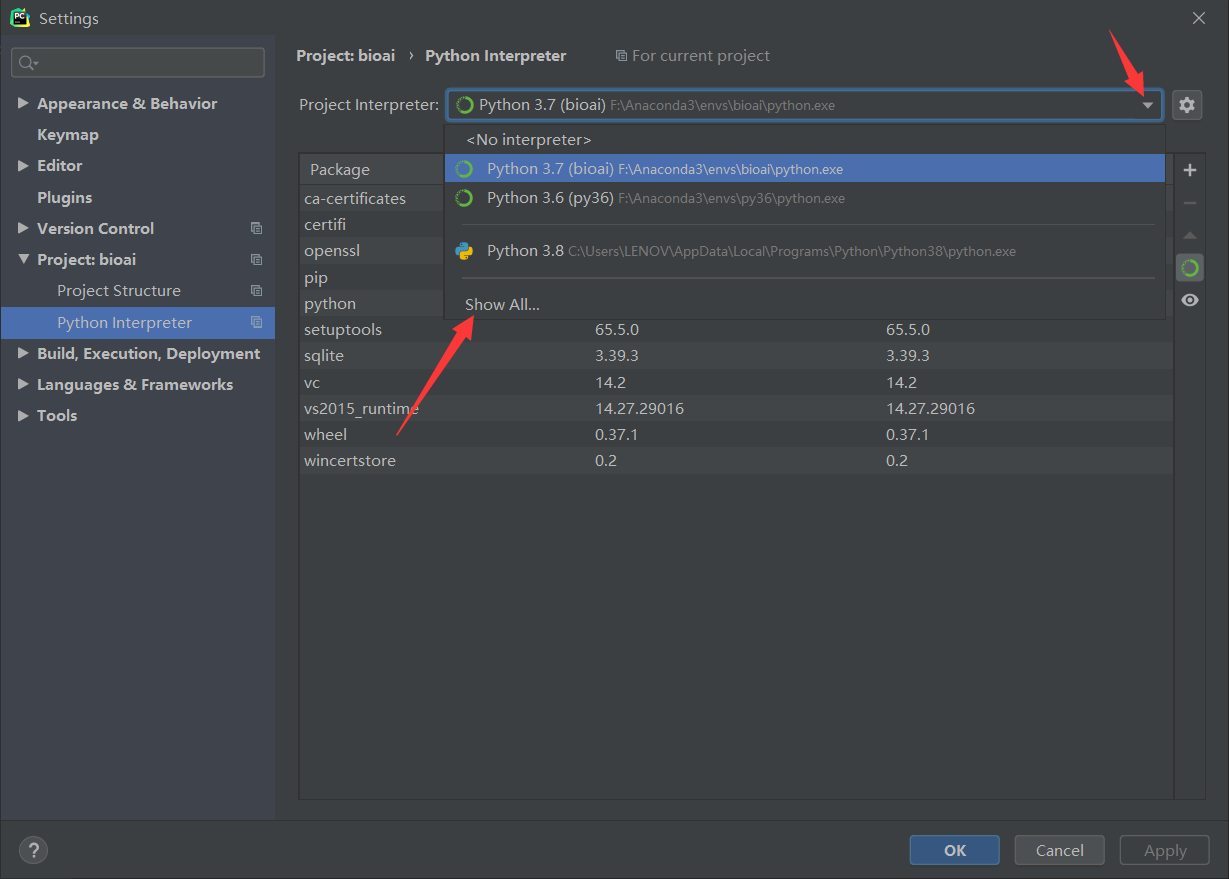The image size is (1229, 879).
Task: Click the help question mark button
Action: [x=33, y=850]
